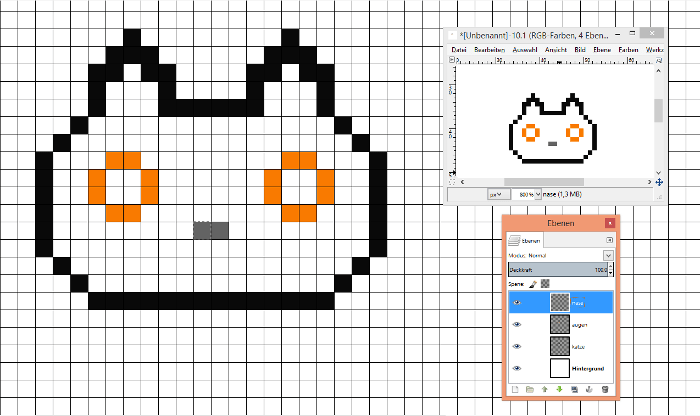Hide the augen layer via eye icon
Image resolution: width=700 pixels, height=416 pixels.
pos(517,324)
